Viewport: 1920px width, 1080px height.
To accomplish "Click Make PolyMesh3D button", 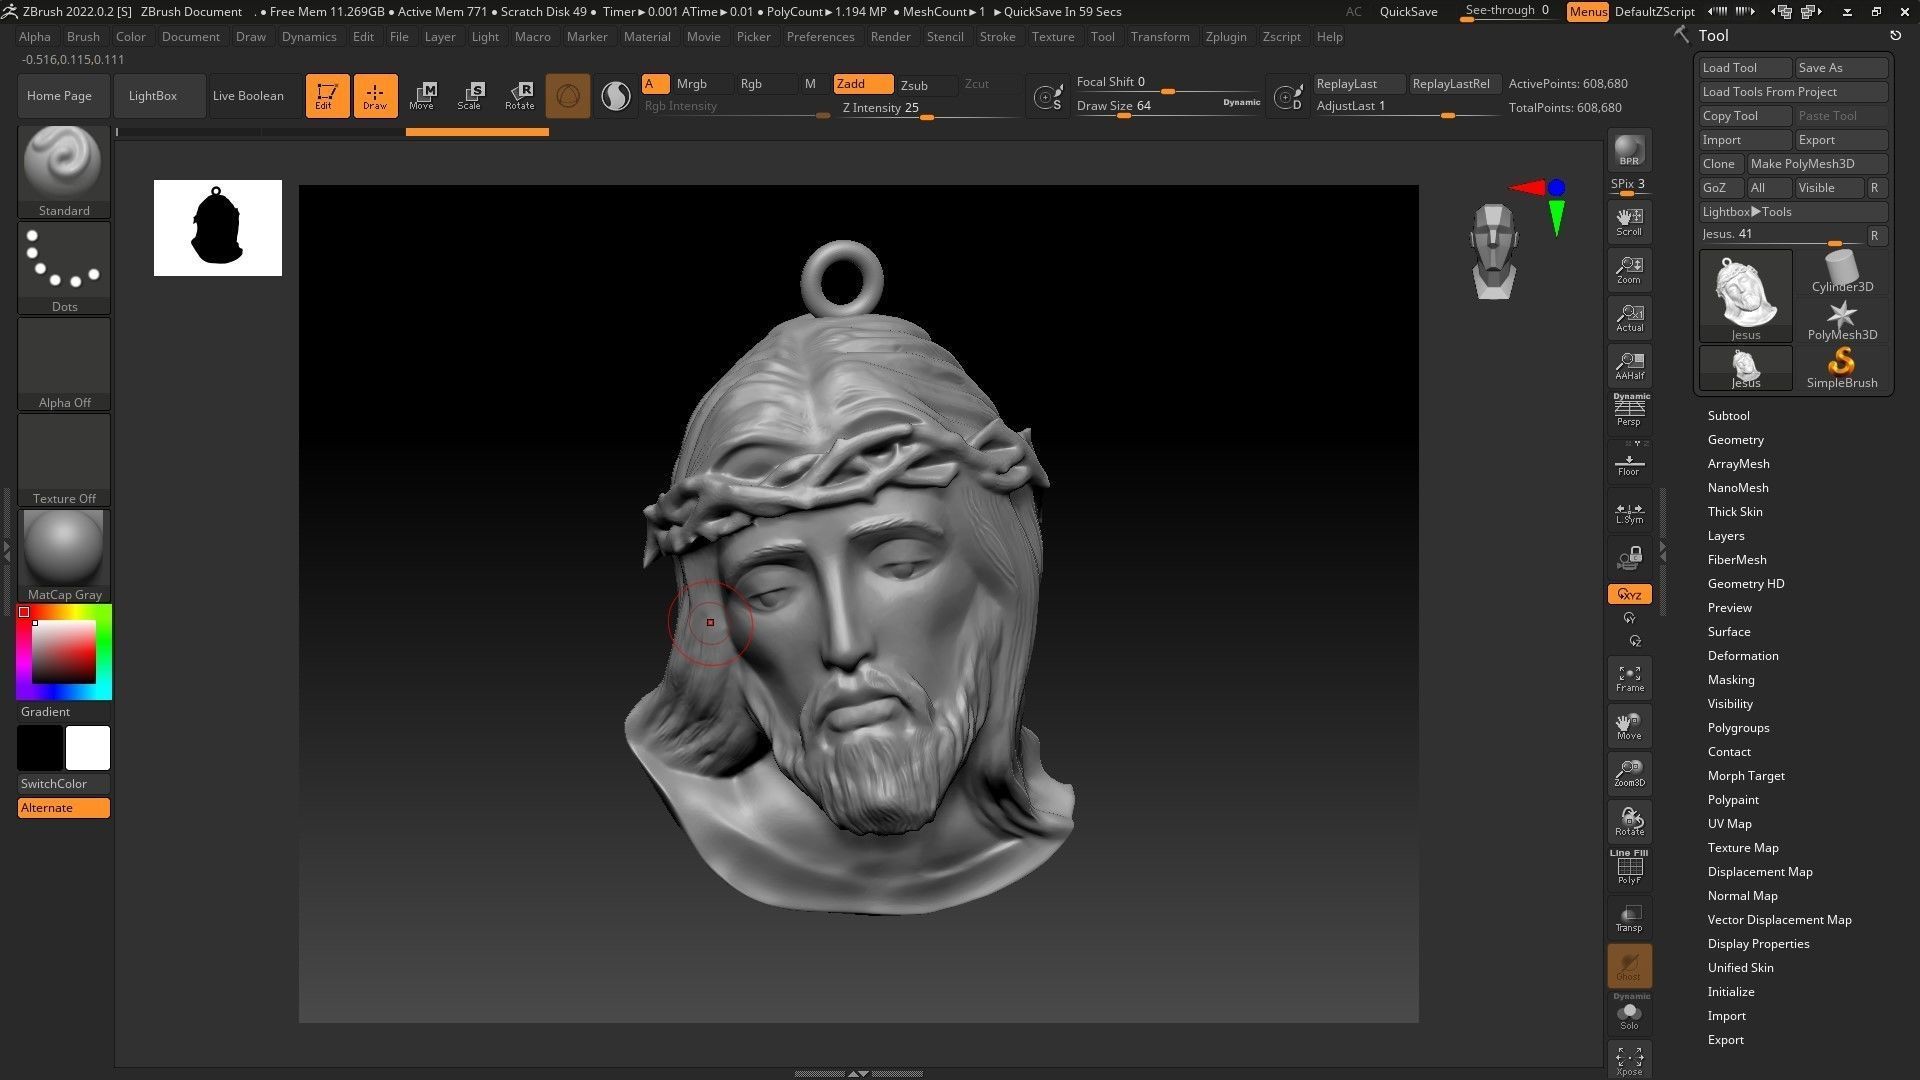I will click(x=1817, y=163).
